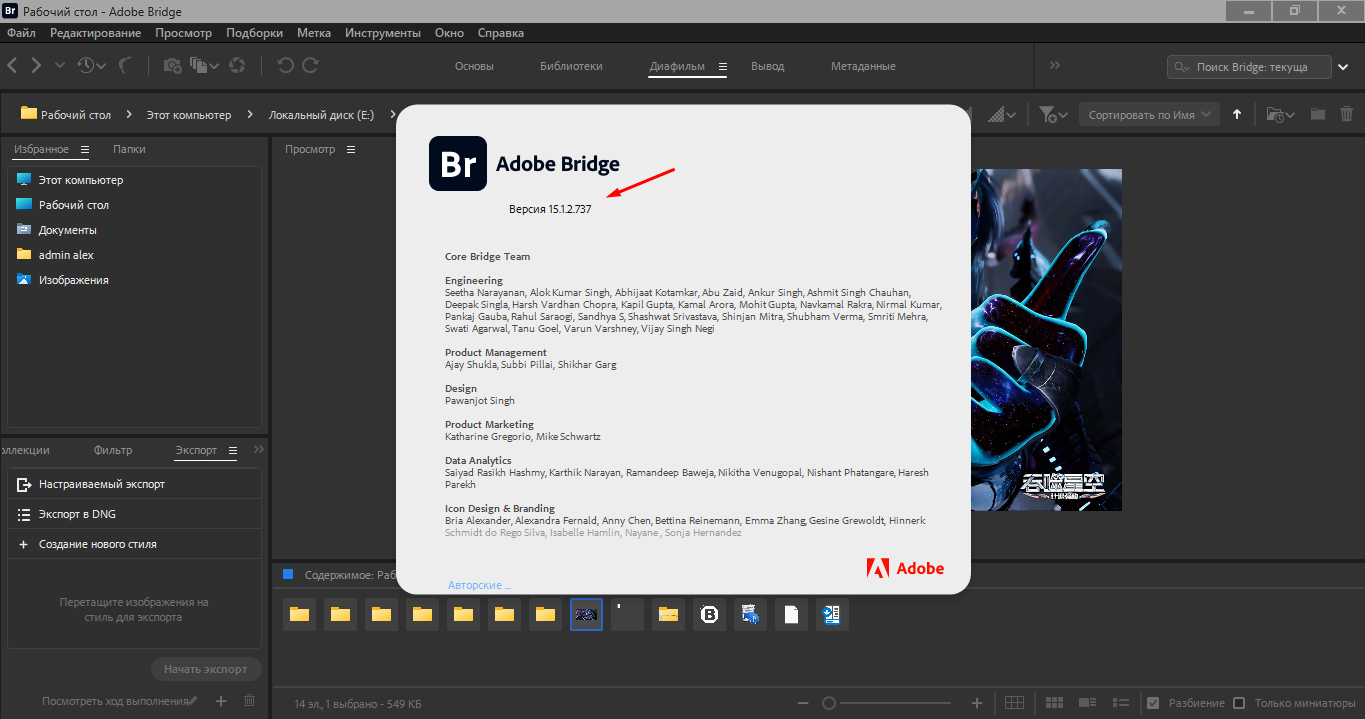The width and height of the screenshot is (1365, 719).
Task: Rotate image 90° counterclockwise
Action: coord(285,65)
